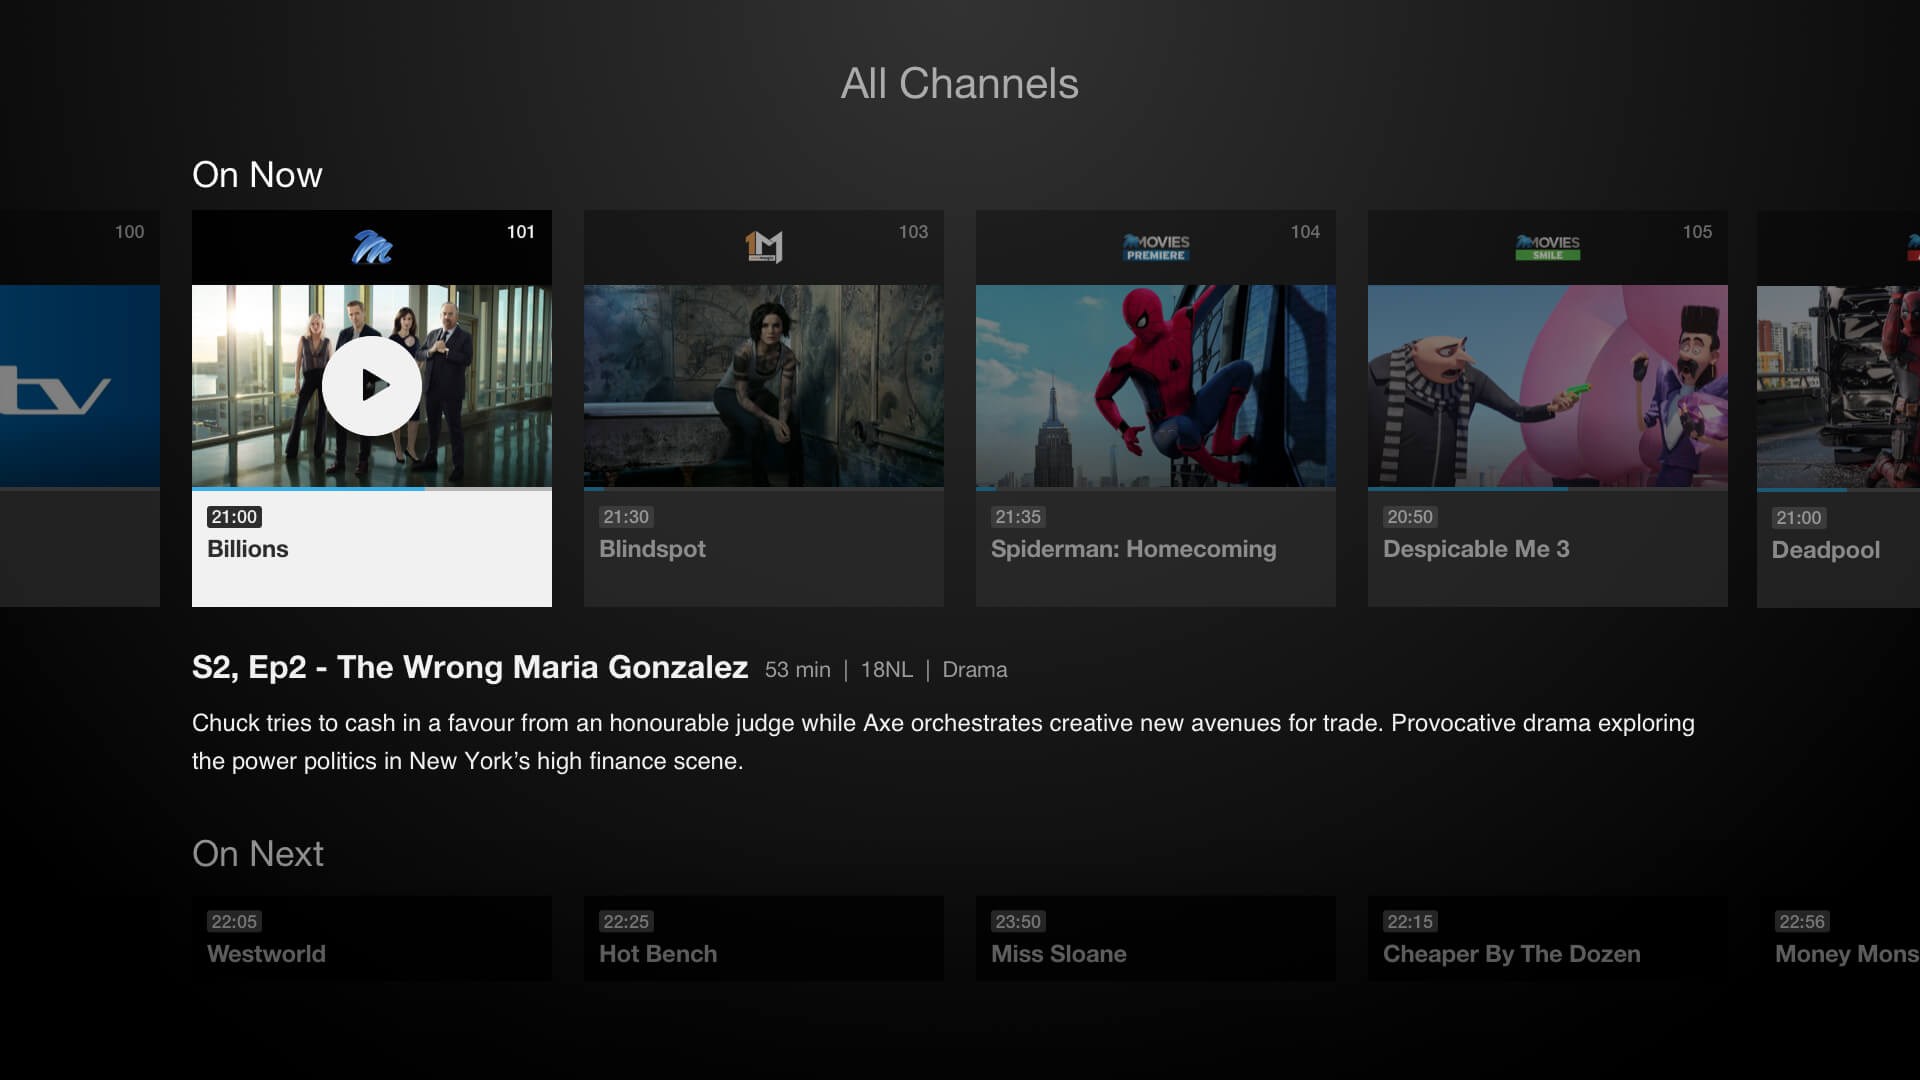Click the channel number 103 label
The width and height of the screenshot is (1920, 1080).
pyautogui.click(x=913, y=232)
